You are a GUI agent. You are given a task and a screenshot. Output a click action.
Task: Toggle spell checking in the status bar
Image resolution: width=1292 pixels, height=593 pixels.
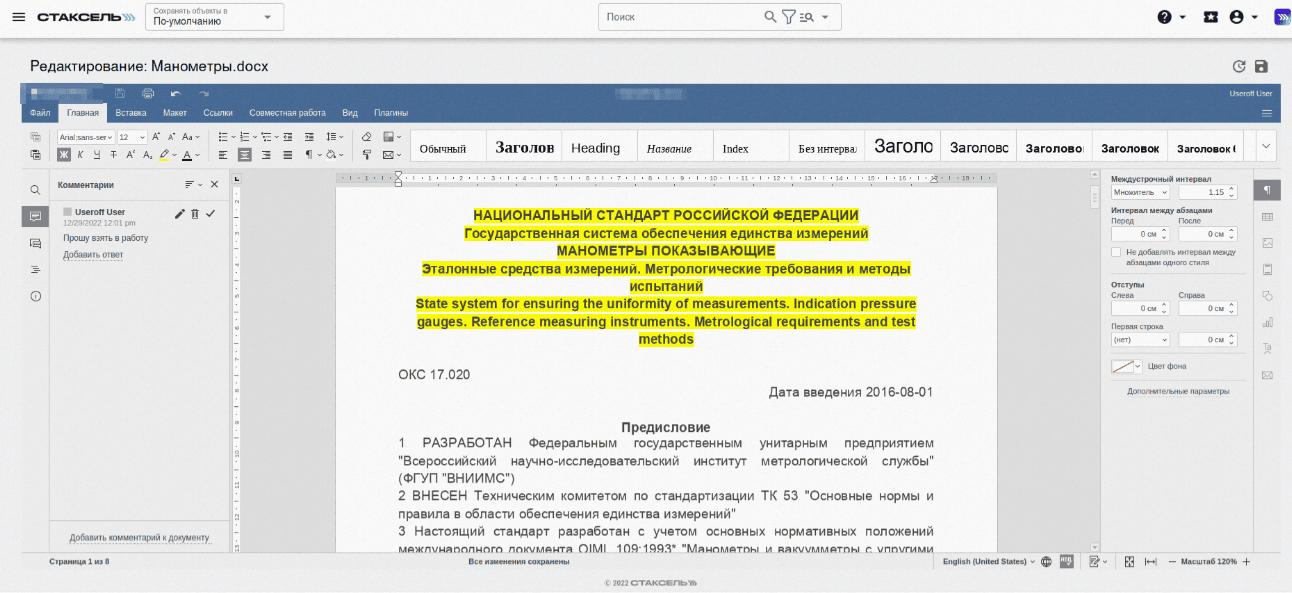tap(1066, 562)
